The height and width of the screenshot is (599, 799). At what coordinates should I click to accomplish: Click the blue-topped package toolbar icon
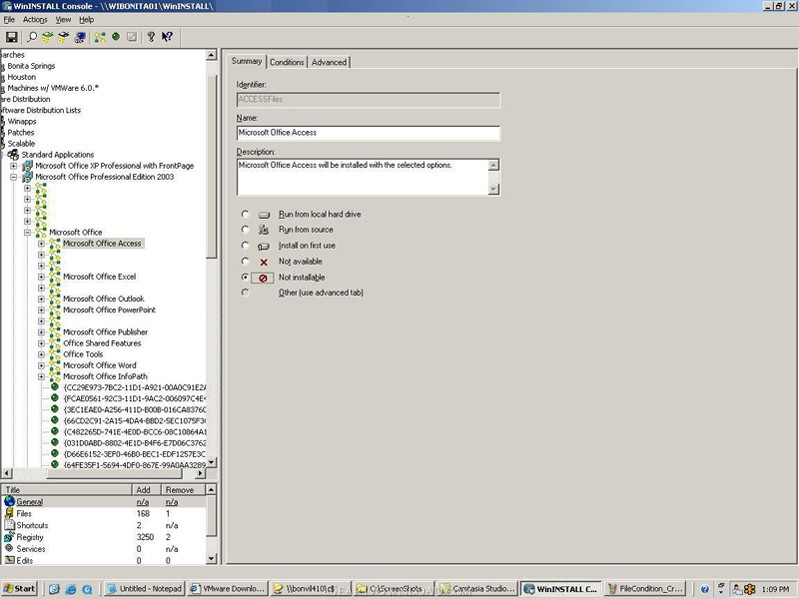point(64,37)
